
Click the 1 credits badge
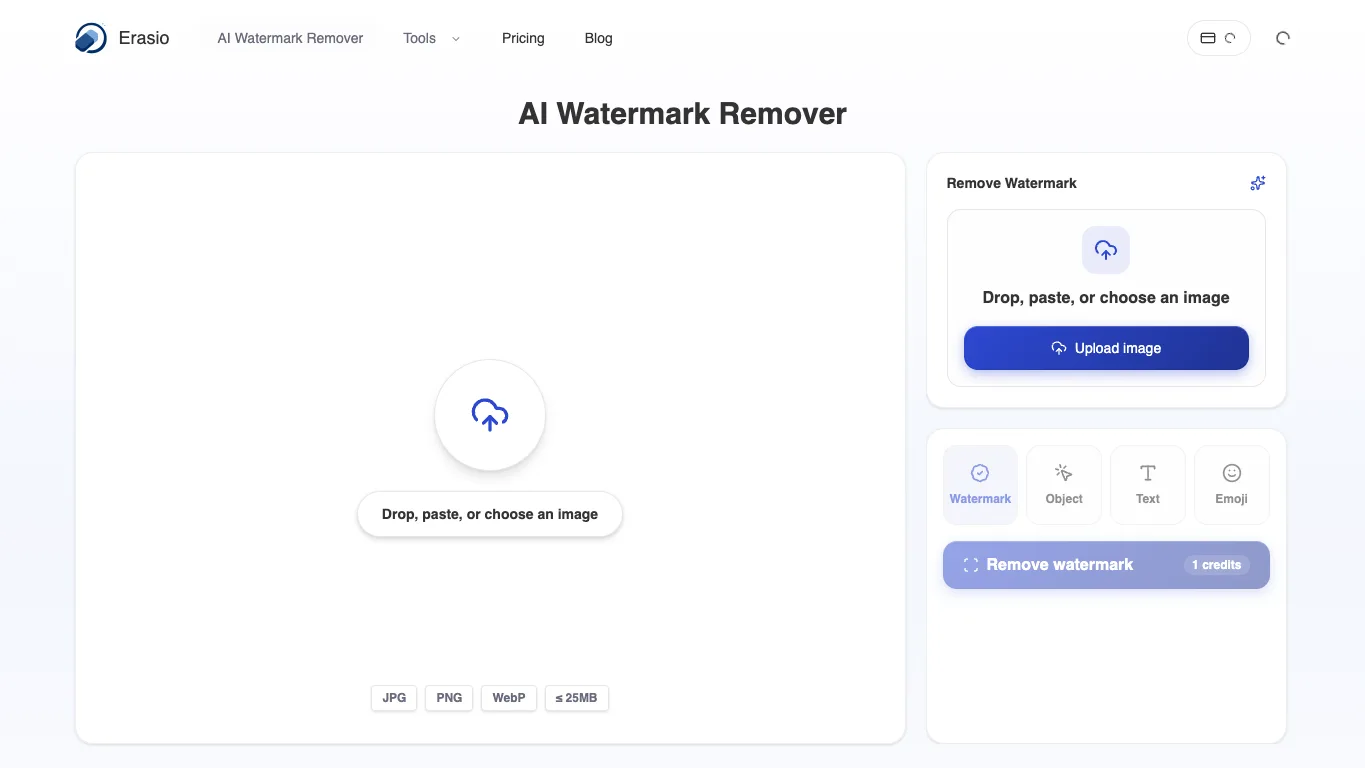[x=1216, y=565]
